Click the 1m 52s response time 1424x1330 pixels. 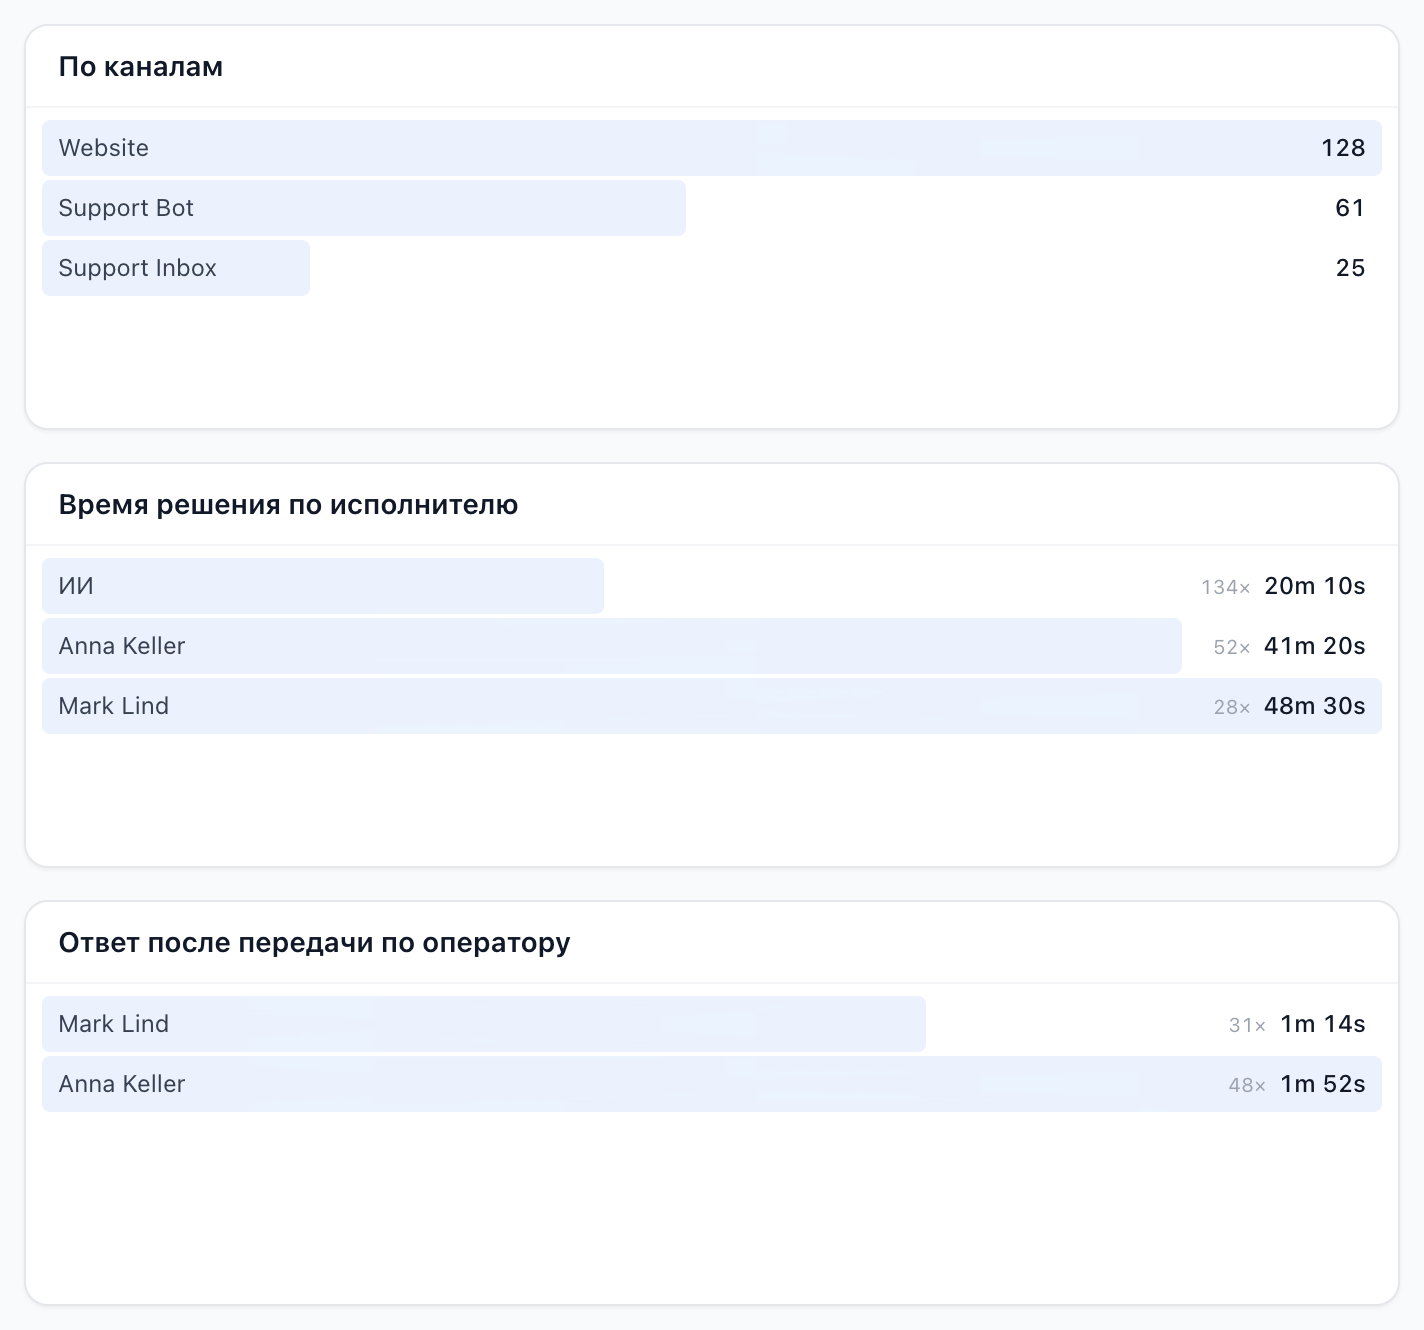[x=1323, y=1084]
